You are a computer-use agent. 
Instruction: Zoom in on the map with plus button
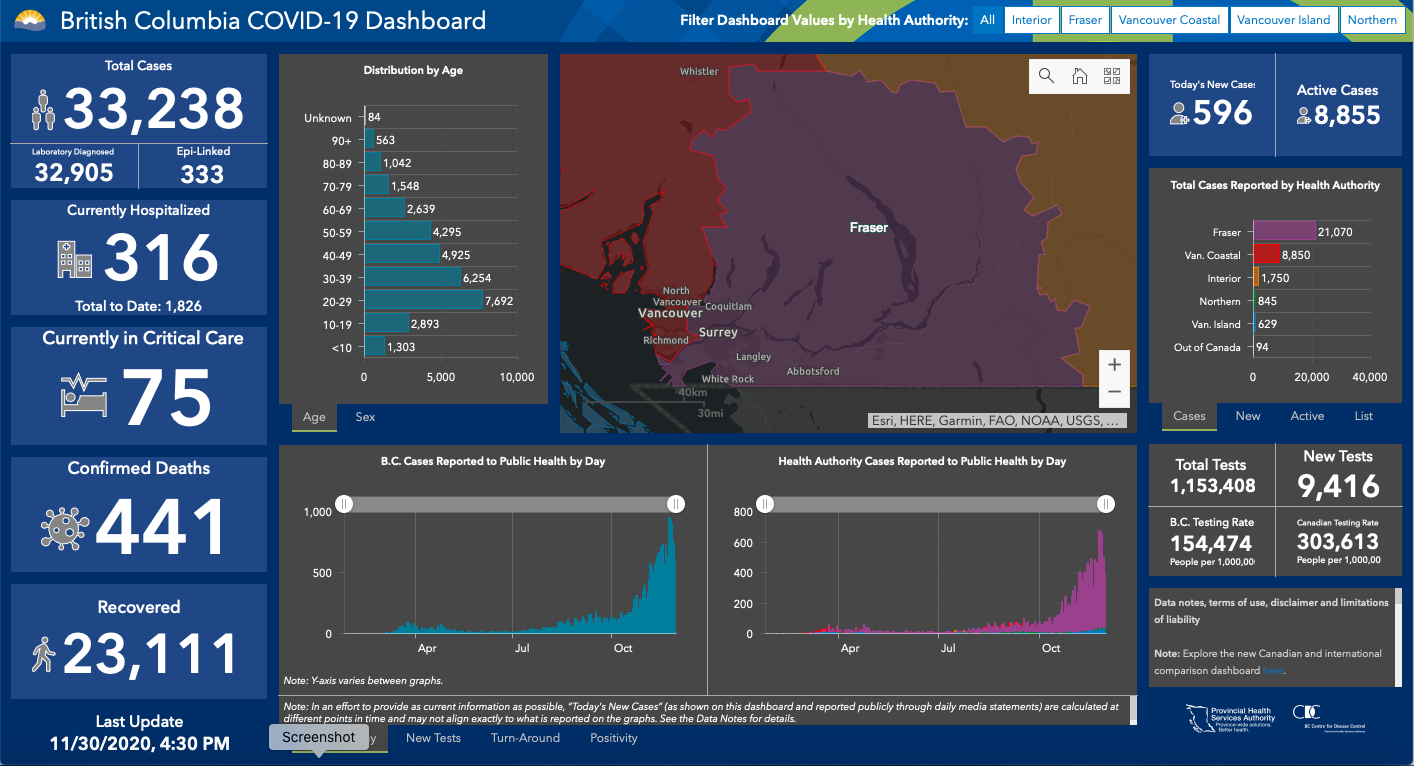[x=1115, y=364]
